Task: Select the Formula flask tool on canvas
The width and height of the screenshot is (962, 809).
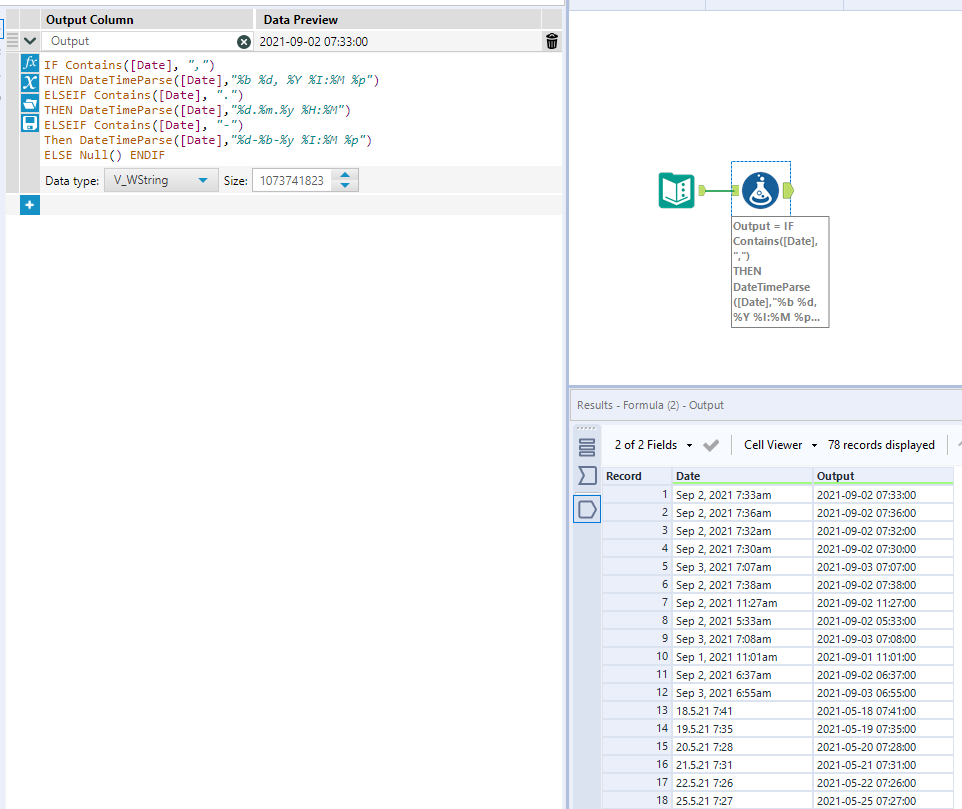Action: point(760,190)
